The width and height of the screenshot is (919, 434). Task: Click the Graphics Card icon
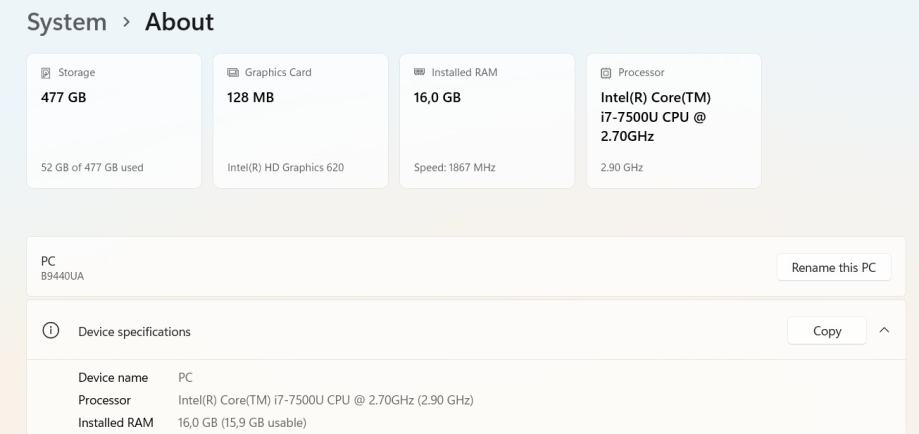tap(233, 73)
